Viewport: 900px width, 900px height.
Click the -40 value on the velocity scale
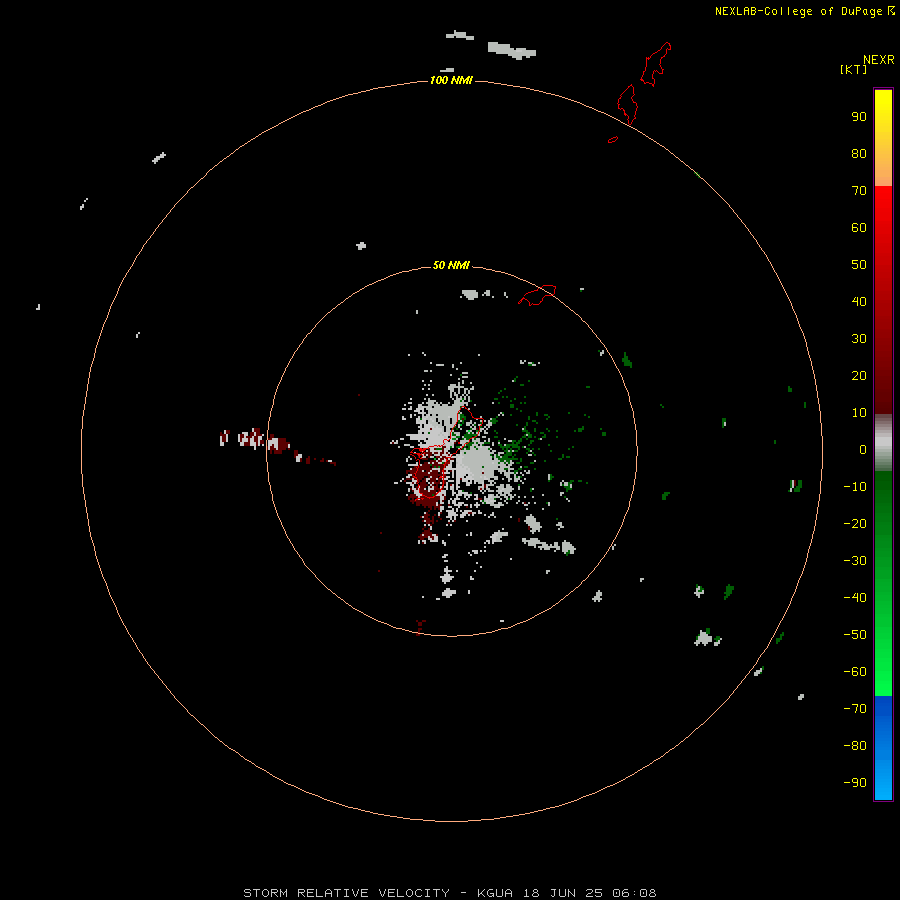click(x=855, y=598)
